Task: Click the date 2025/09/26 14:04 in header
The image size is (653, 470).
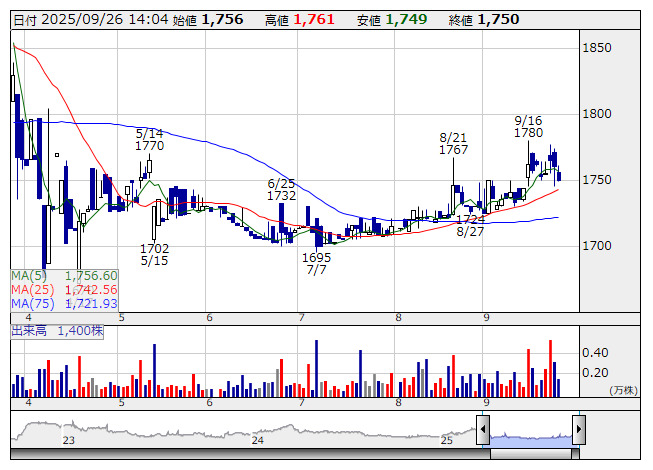Action: click(x=90, y=20)
